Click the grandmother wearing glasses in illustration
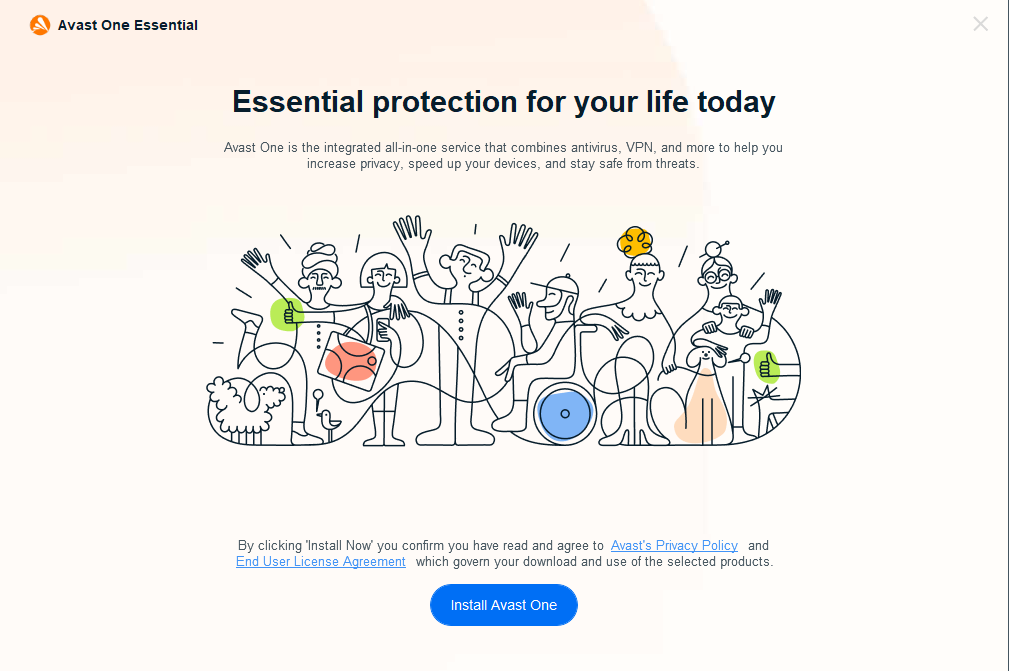 click(717, 270)
